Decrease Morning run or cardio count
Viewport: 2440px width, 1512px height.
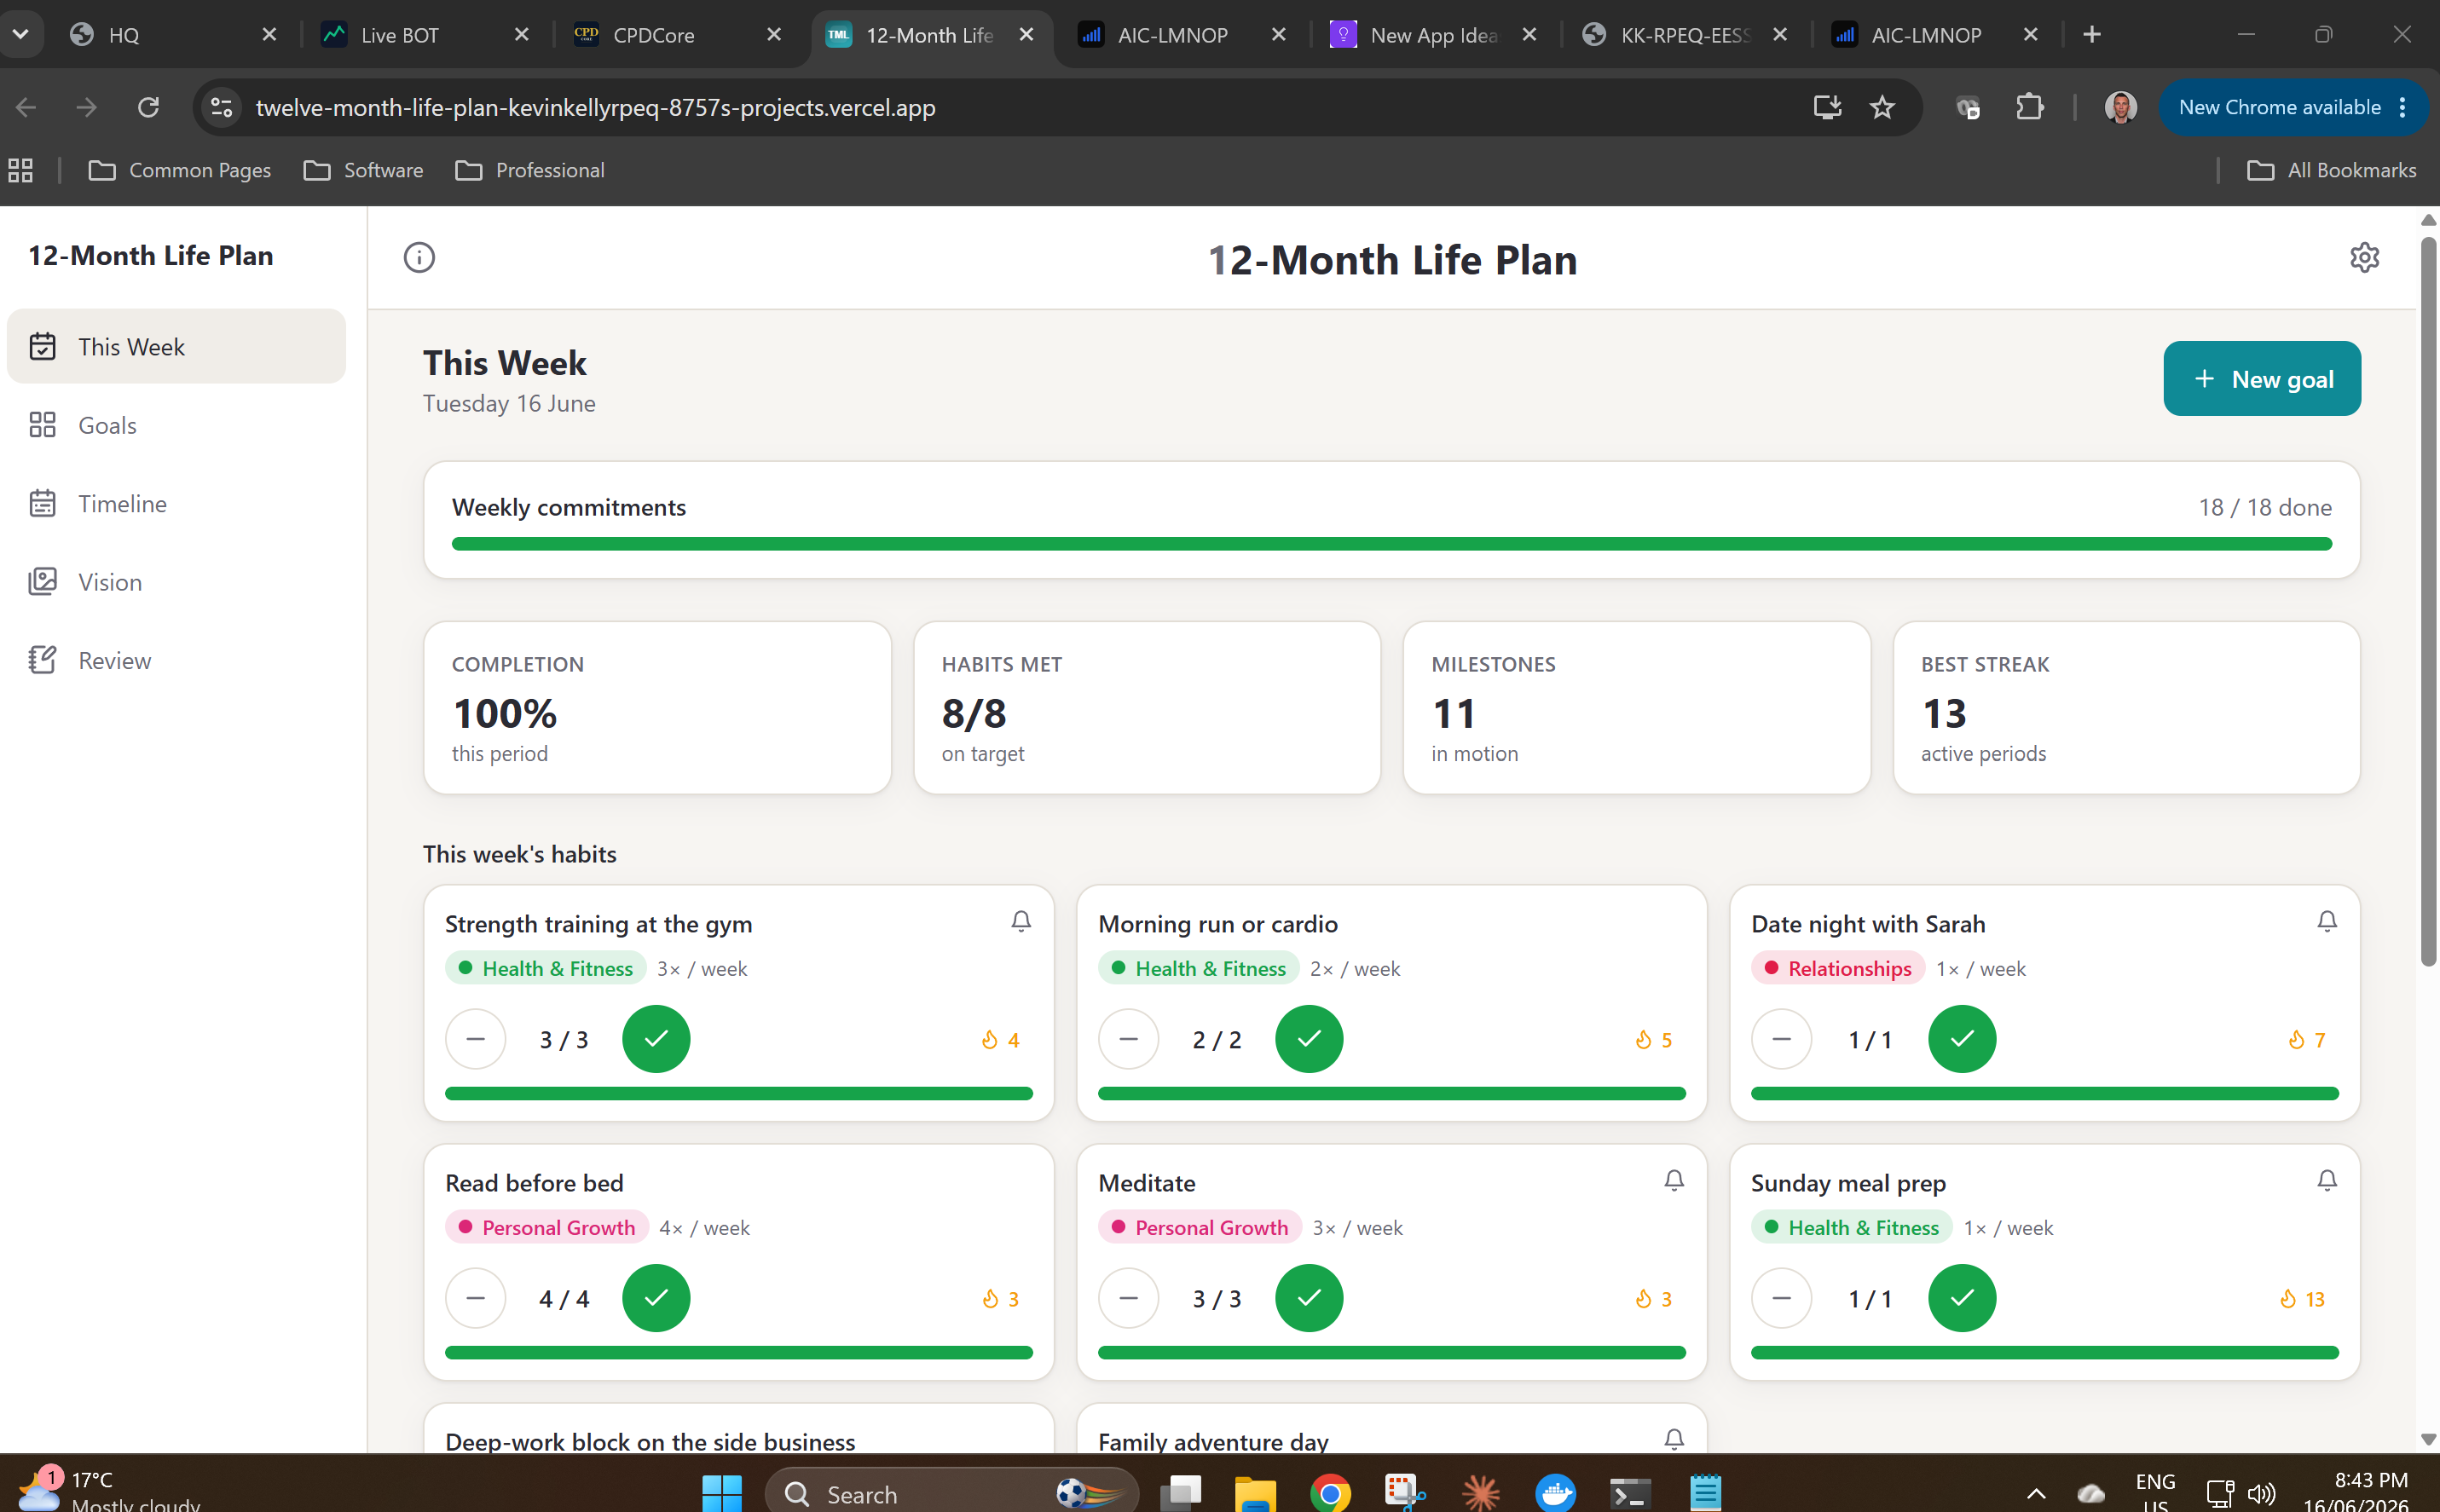(1128, 1039)
